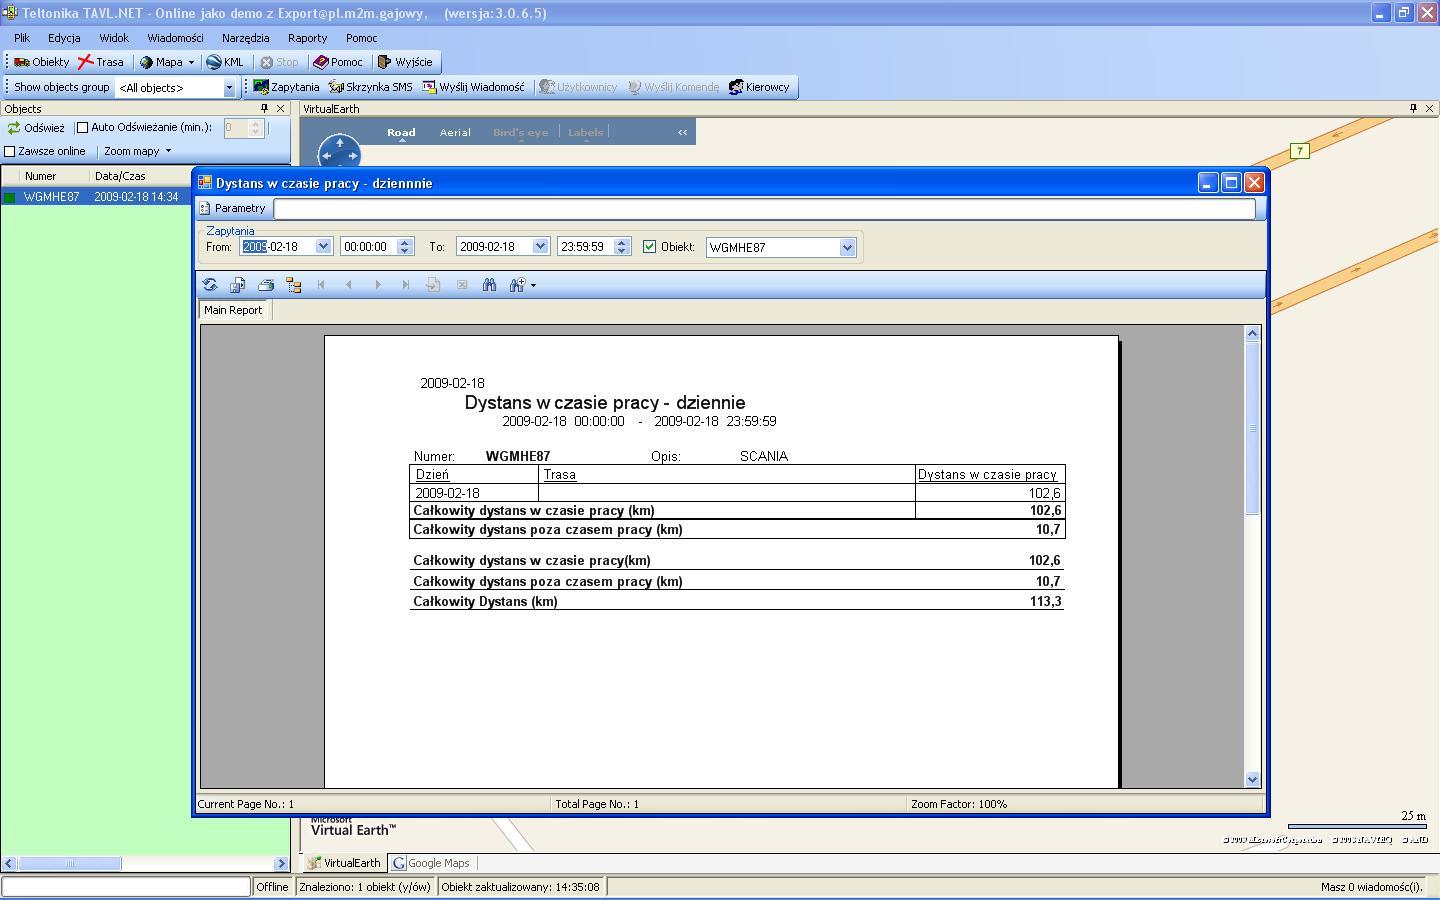The image size is (1440, 900).
Task: Click the Wyjście exit button
Action: (405, 62)
